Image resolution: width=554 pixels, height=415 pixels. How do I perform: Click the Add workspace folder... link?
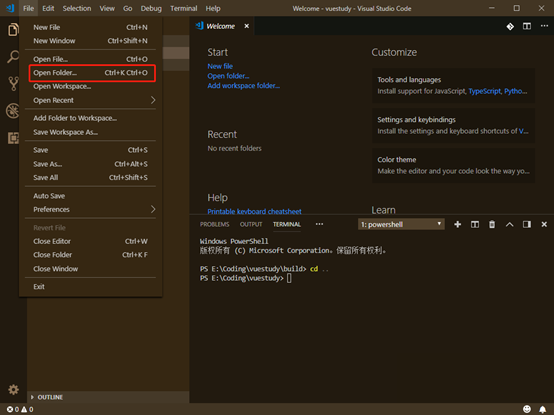[243, 86]
